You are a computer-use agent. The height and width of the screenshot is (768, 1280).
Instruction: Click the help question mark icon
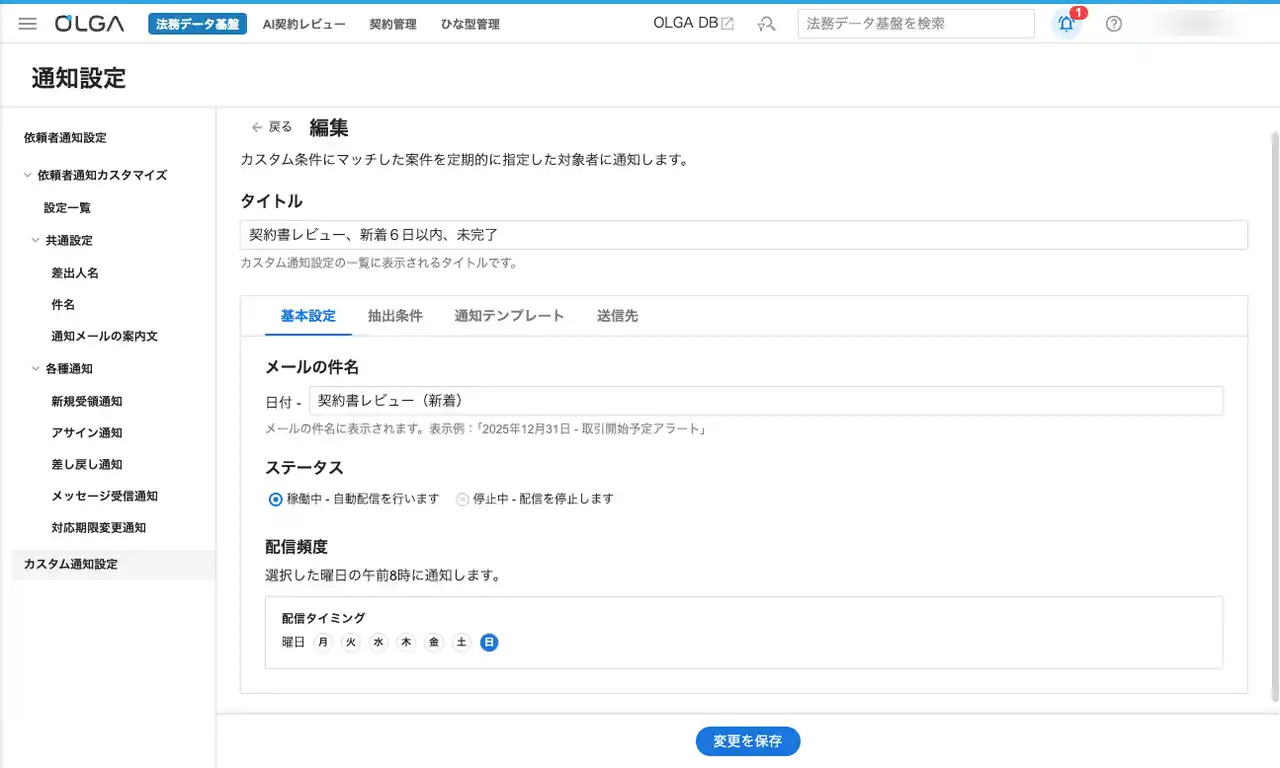[1114, 24]
